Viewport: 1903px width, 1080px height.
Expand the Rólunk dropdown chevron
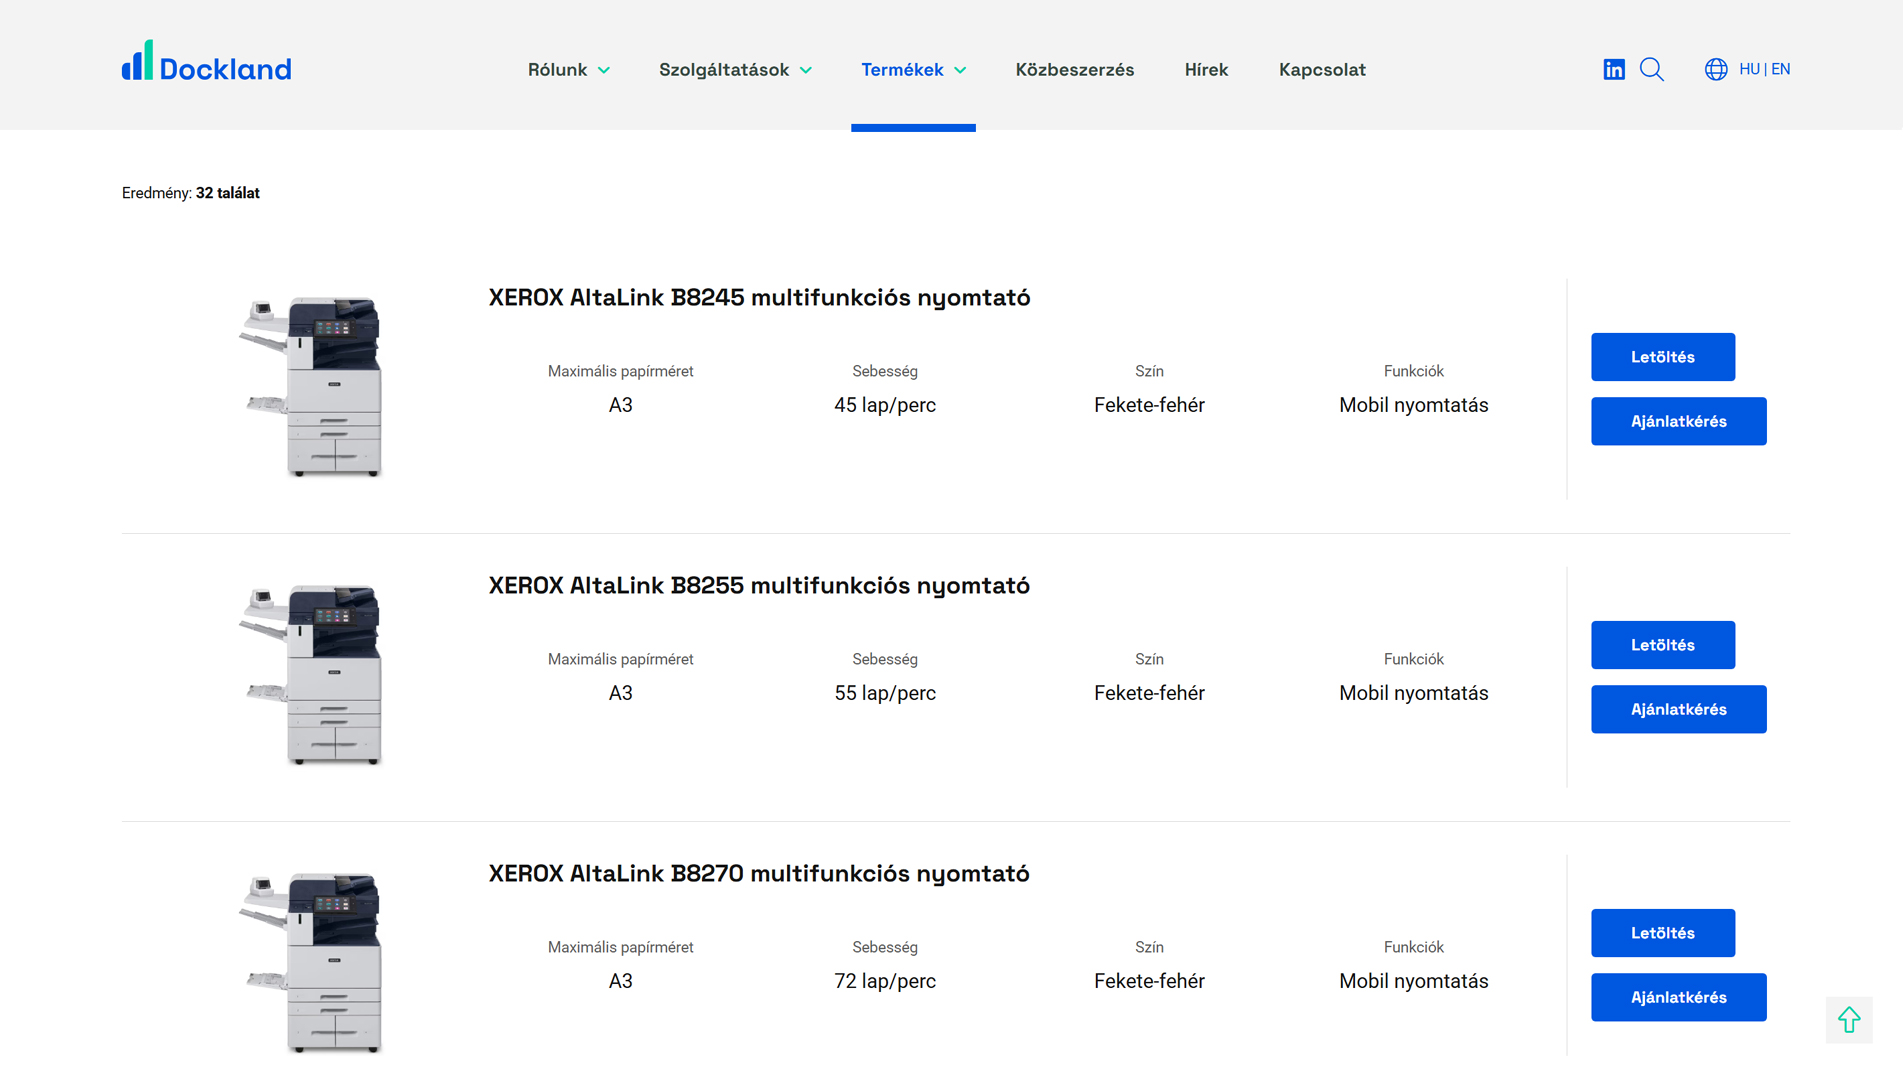tap(604, 70)
